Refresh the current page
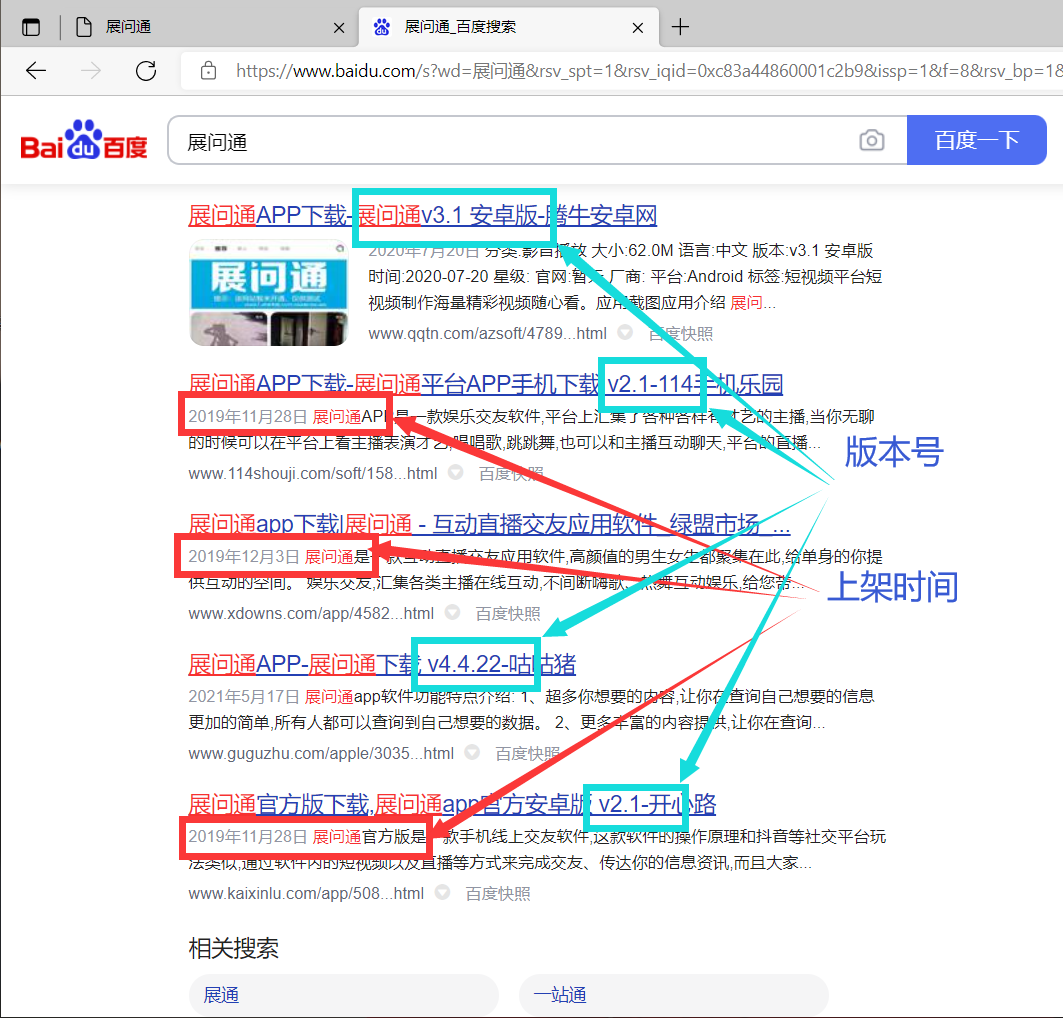The height and width of the screenshot is (1018, 1063). [146, 70]
